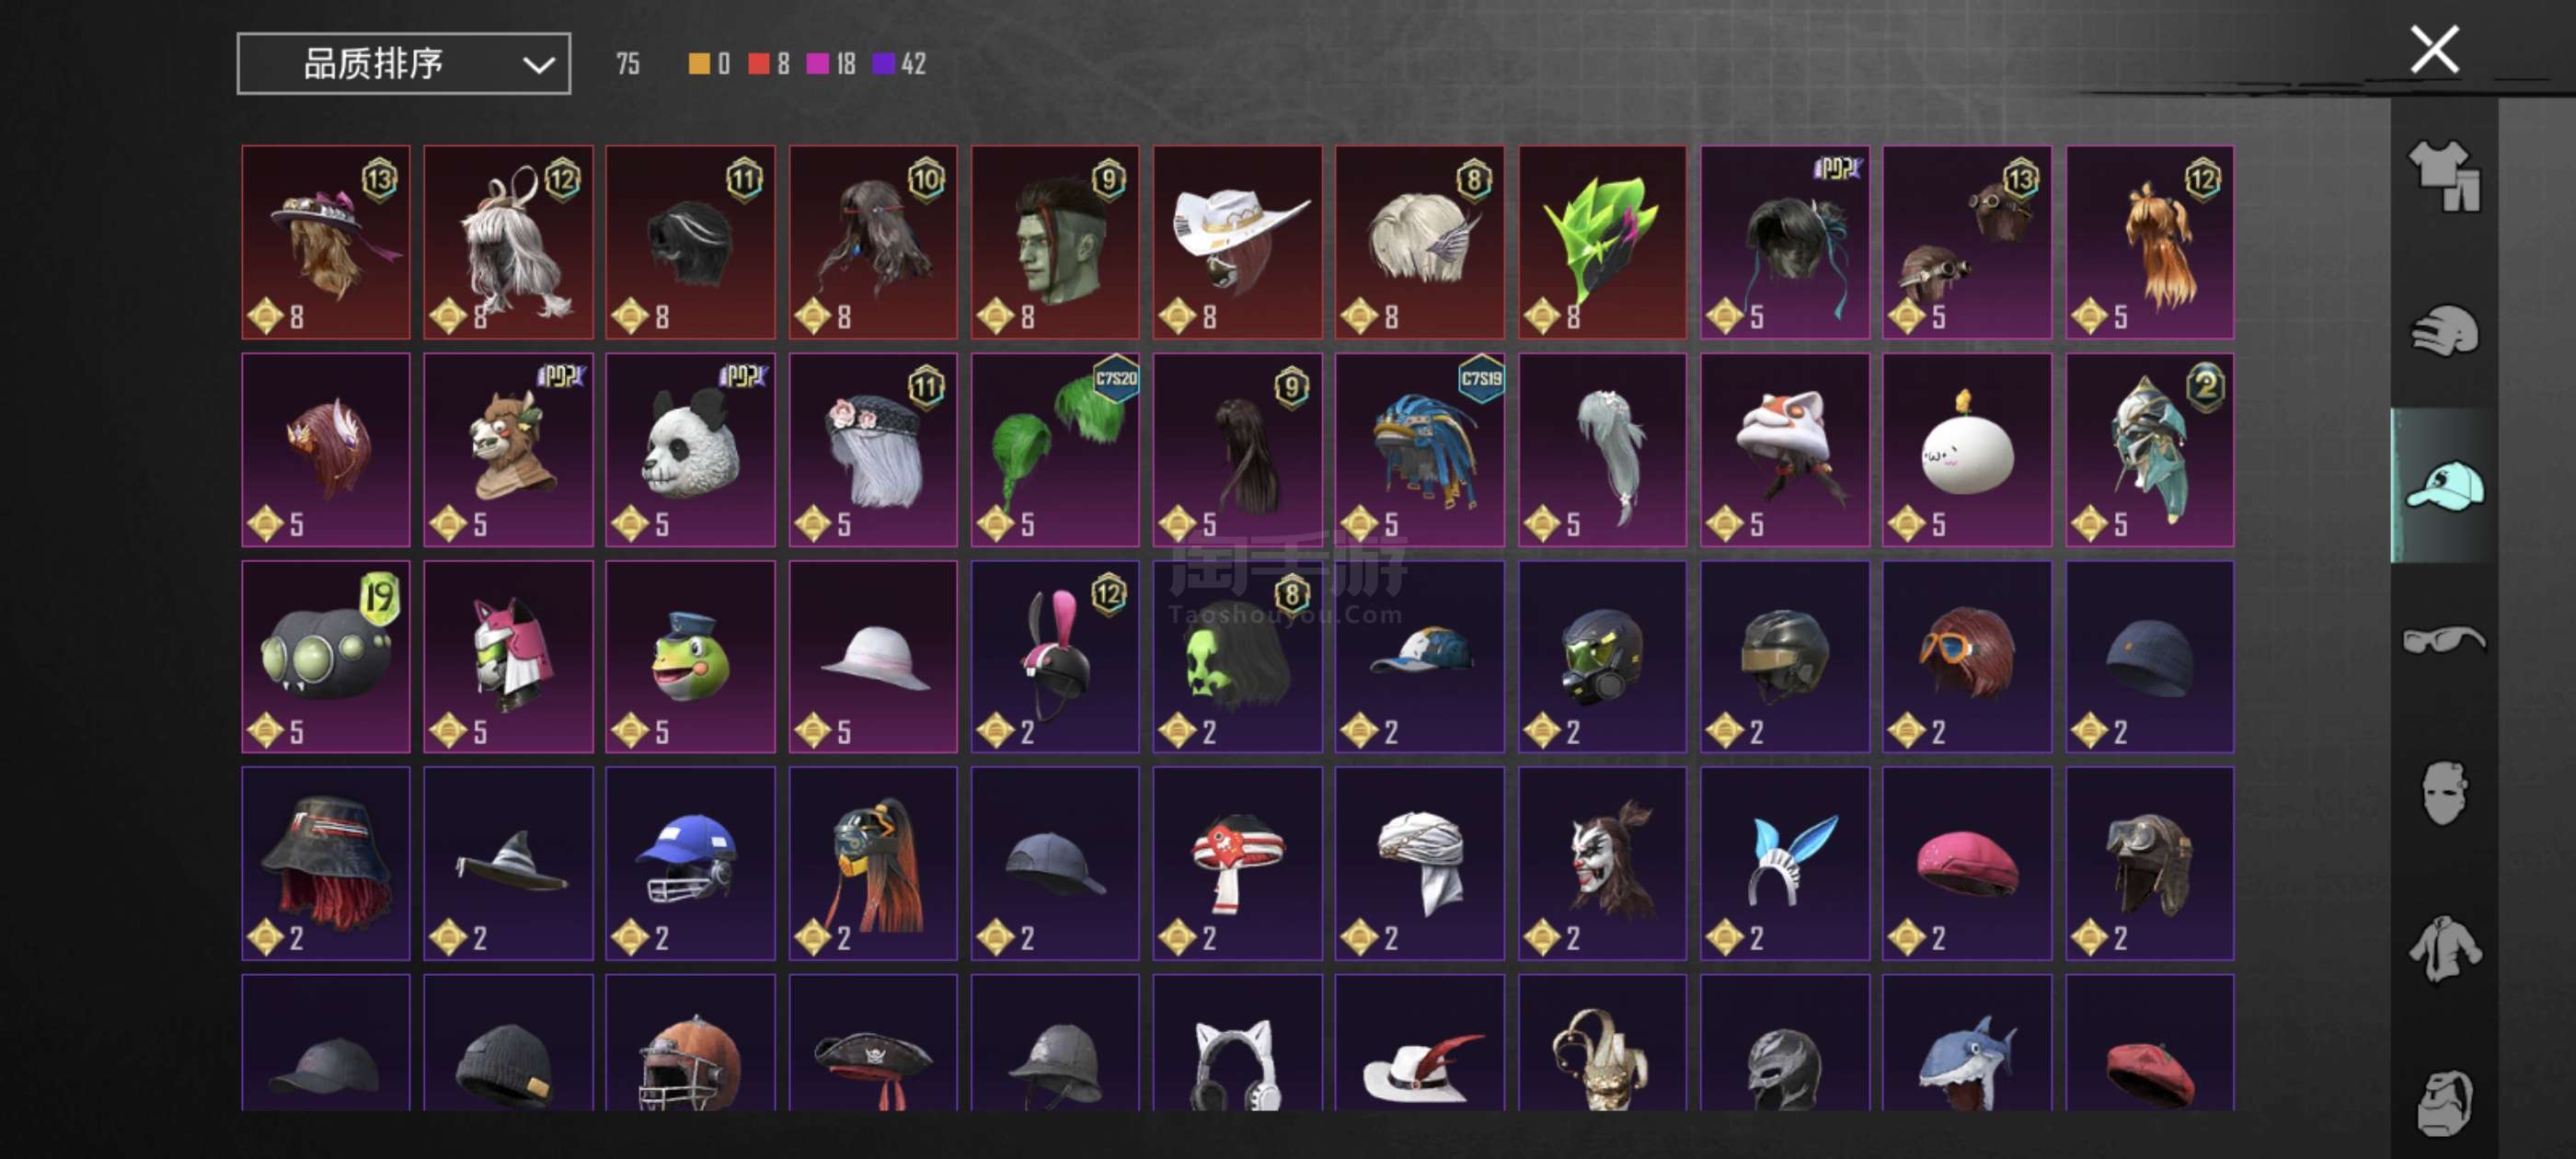Image resolution: width=2576 pixels, height=1159 pixels.
Task: Select the white cowboy hat item
Action: coord(1237,242)
